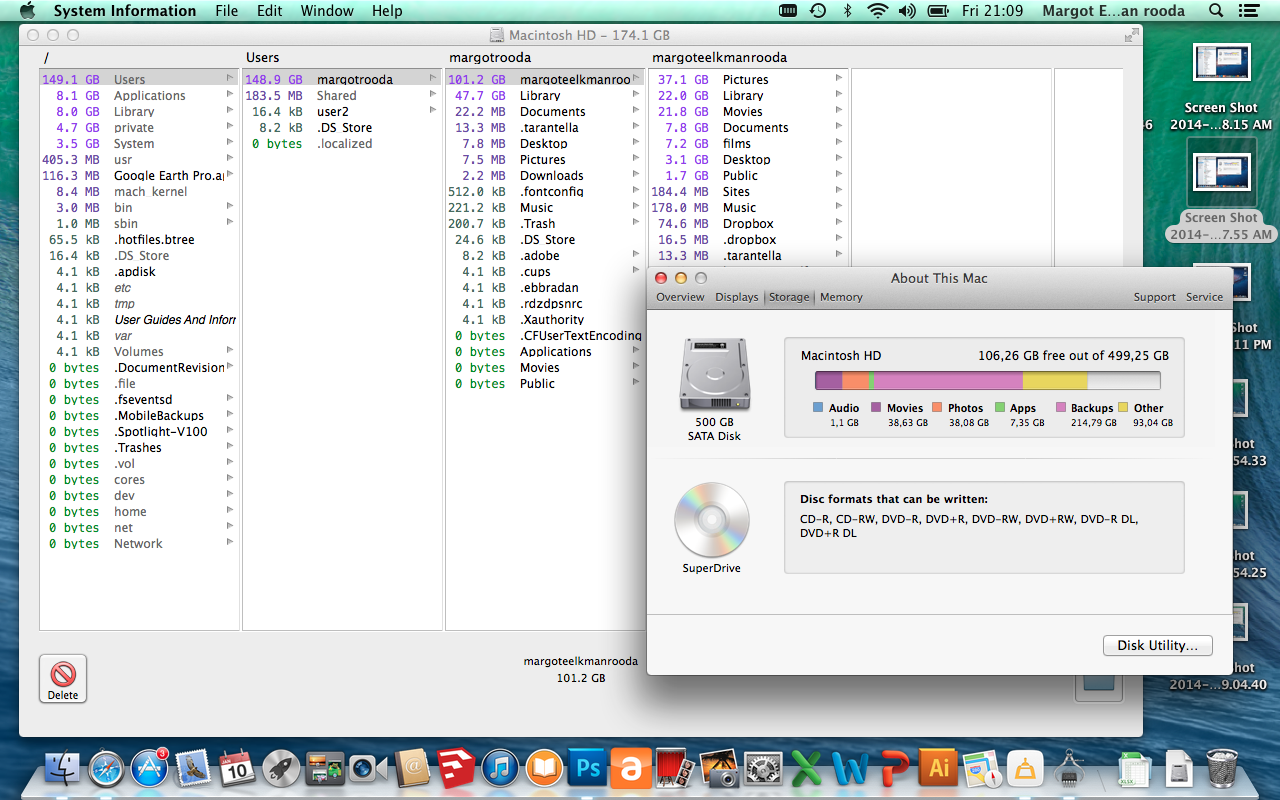The image size is (1280, 800).
Task: Expand the Volumes folder arrow
Action: 230,351
